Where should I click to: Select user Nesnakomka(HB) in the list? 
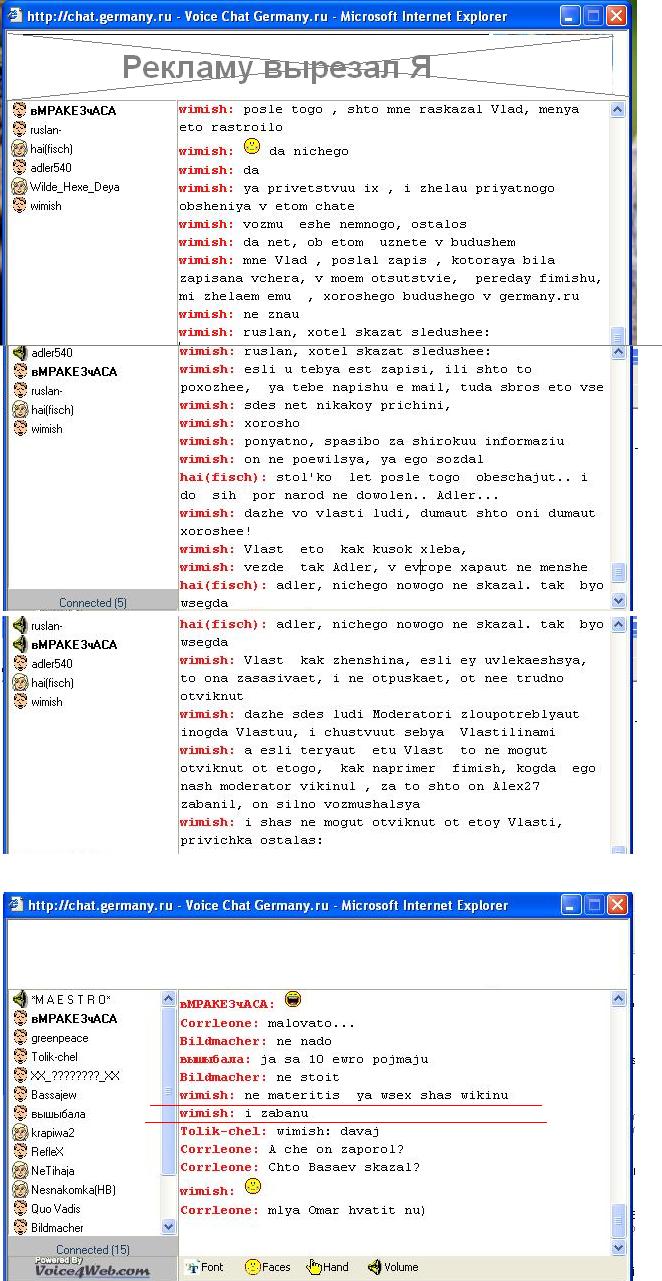coord(73,1190)
